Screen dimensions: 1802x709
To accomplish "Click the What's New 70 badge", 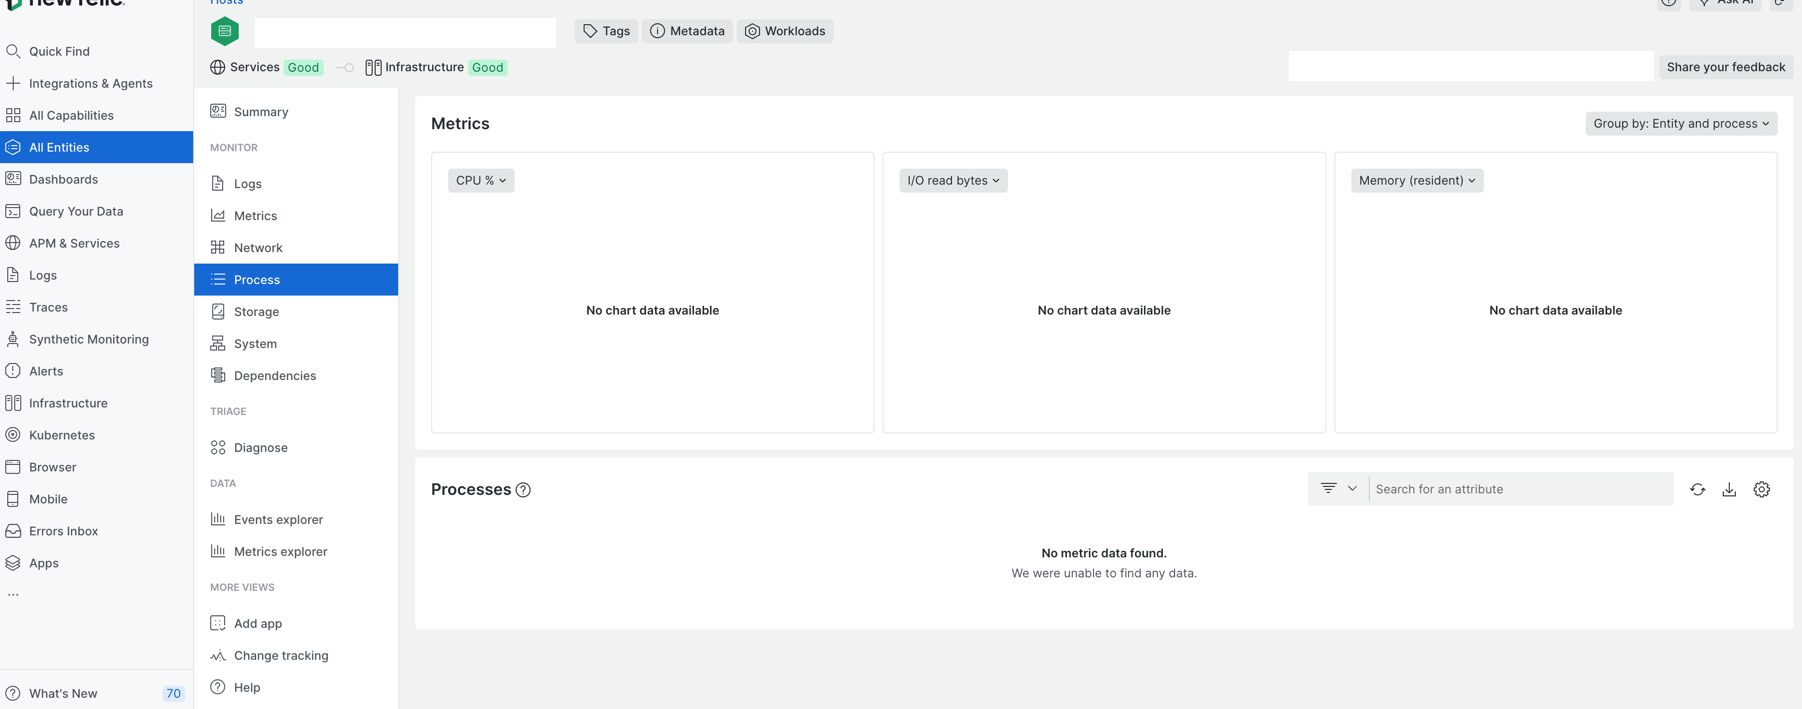I will point(173,693).
